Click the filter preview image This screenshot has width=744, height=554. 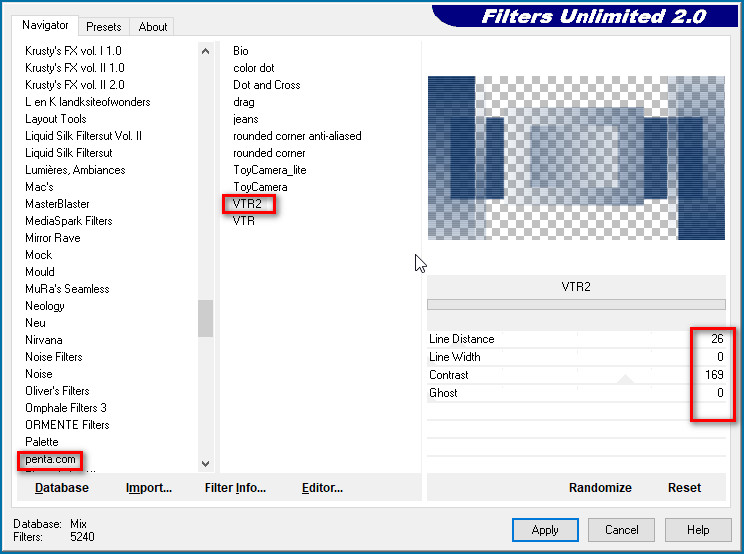[576, 158]
